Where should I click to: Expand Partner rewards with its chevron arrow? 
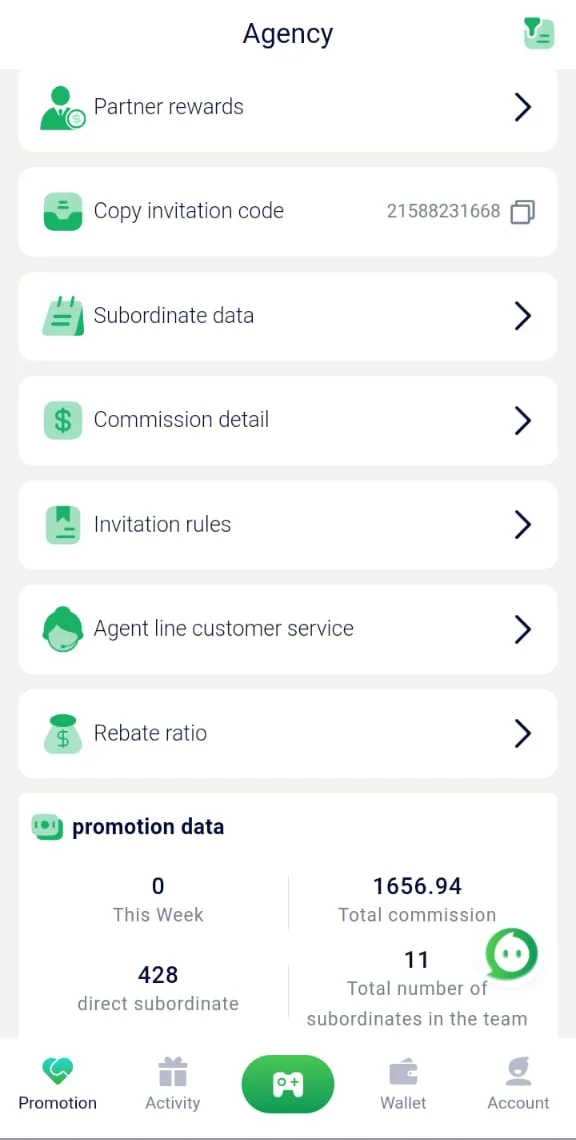pyautogui.click(x=522, y=108)
